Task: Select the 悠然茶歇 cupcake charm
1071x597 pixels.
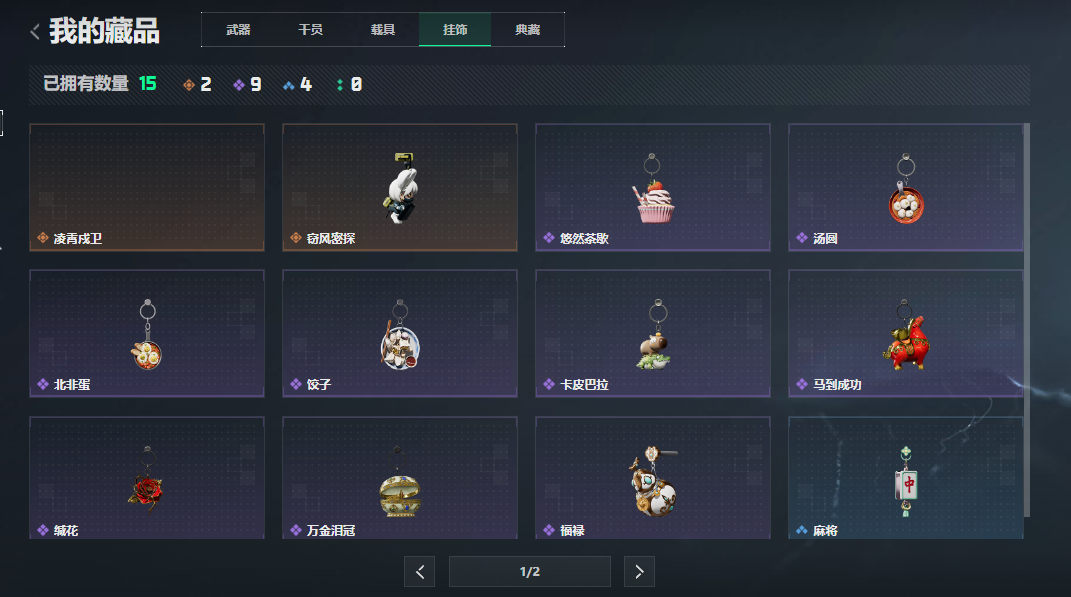Action: point(653,187)
